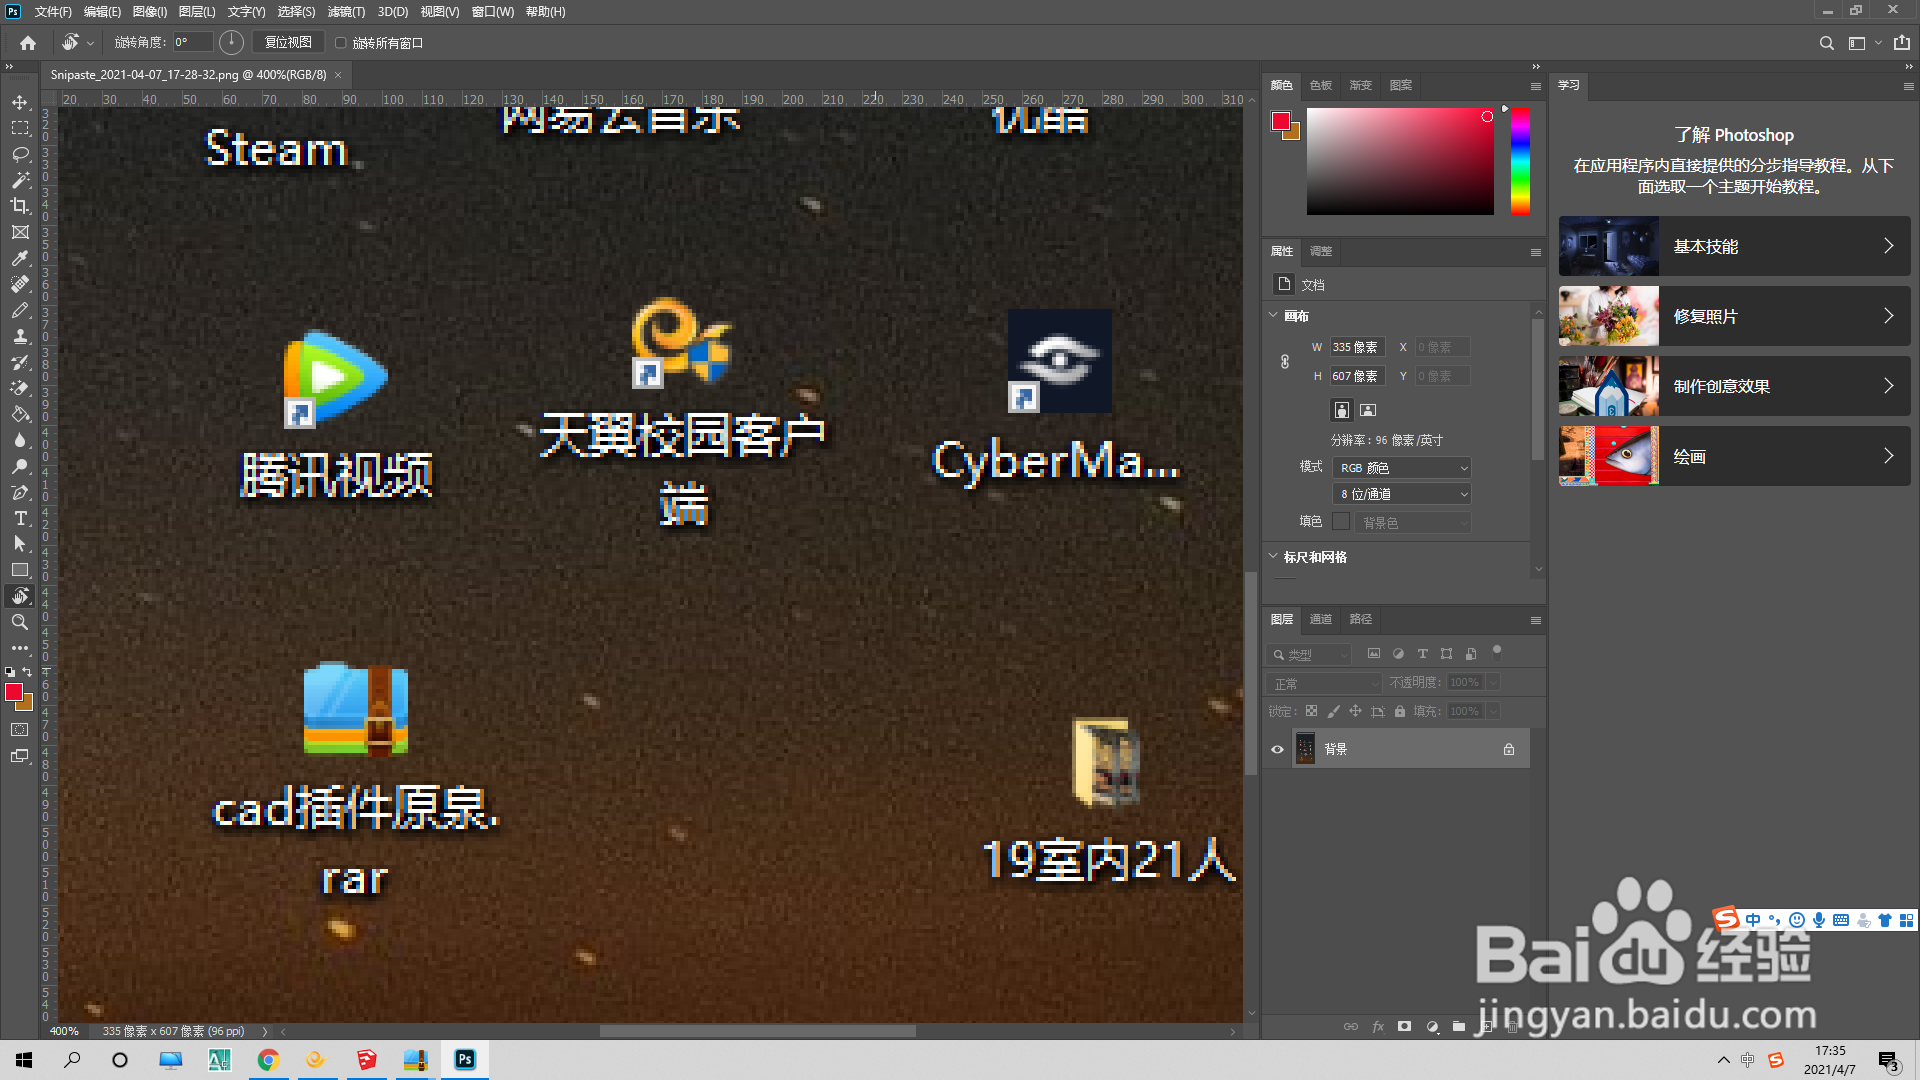This screenshot has height=1080, width=1920.
Task: Go to Photoshop Home screen
Action: tap(28, 43)
